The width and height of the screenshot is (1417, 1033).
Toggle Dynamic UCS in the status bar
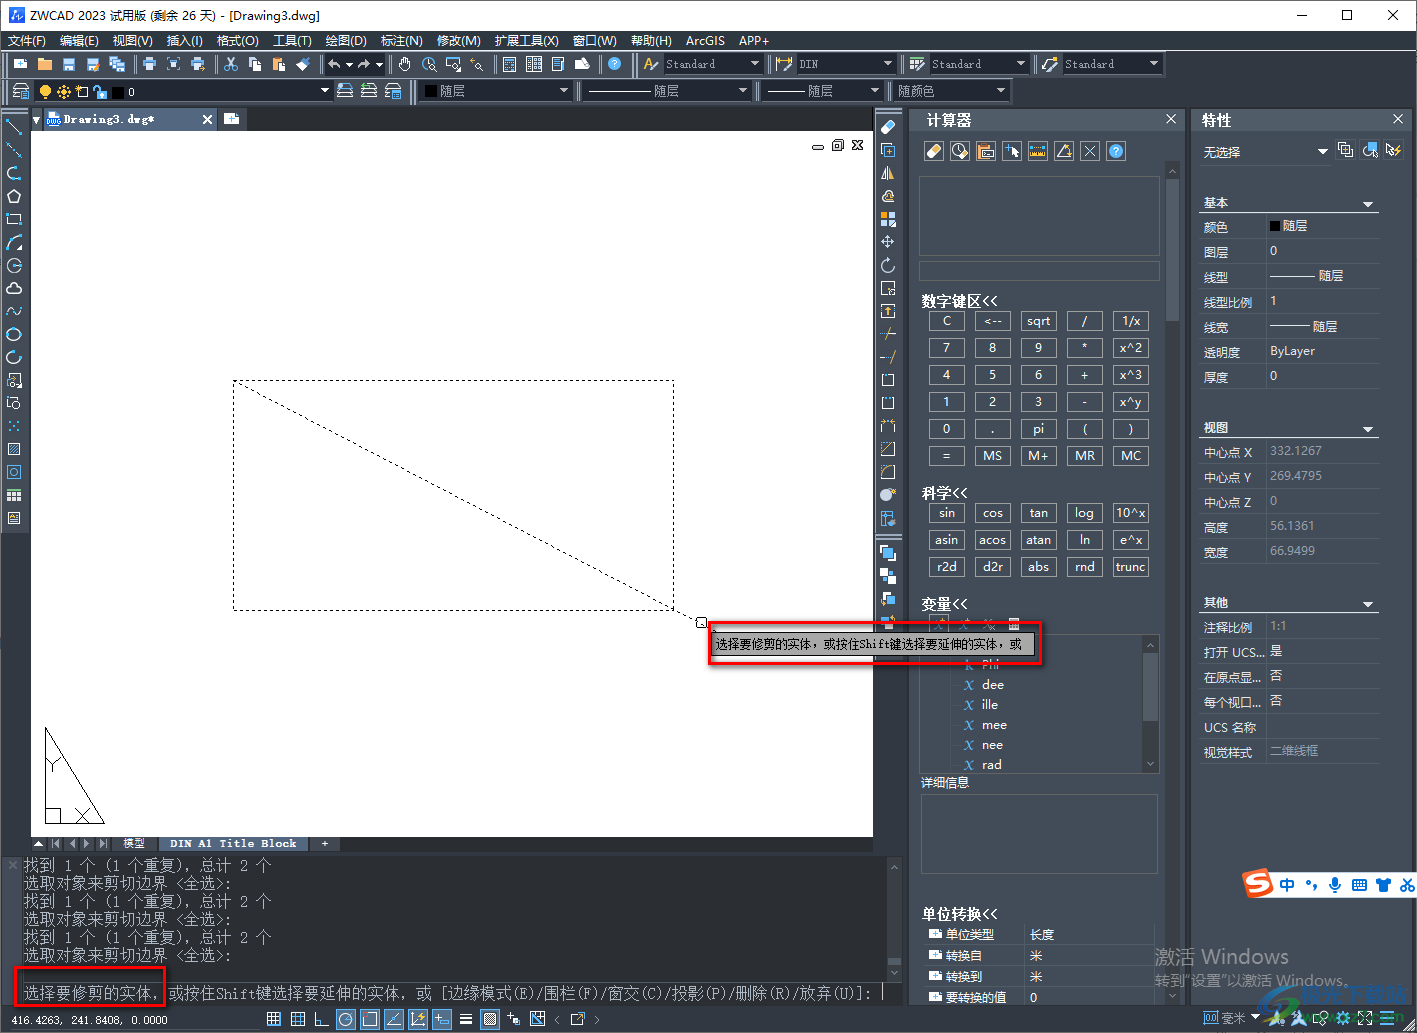(417, 1019)
